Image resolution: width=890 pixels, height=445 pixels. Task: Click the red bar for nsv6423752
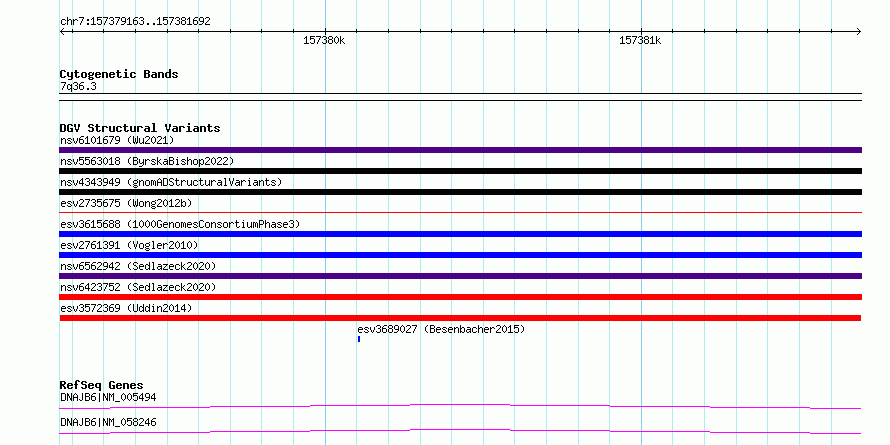[x=460, y=297]
